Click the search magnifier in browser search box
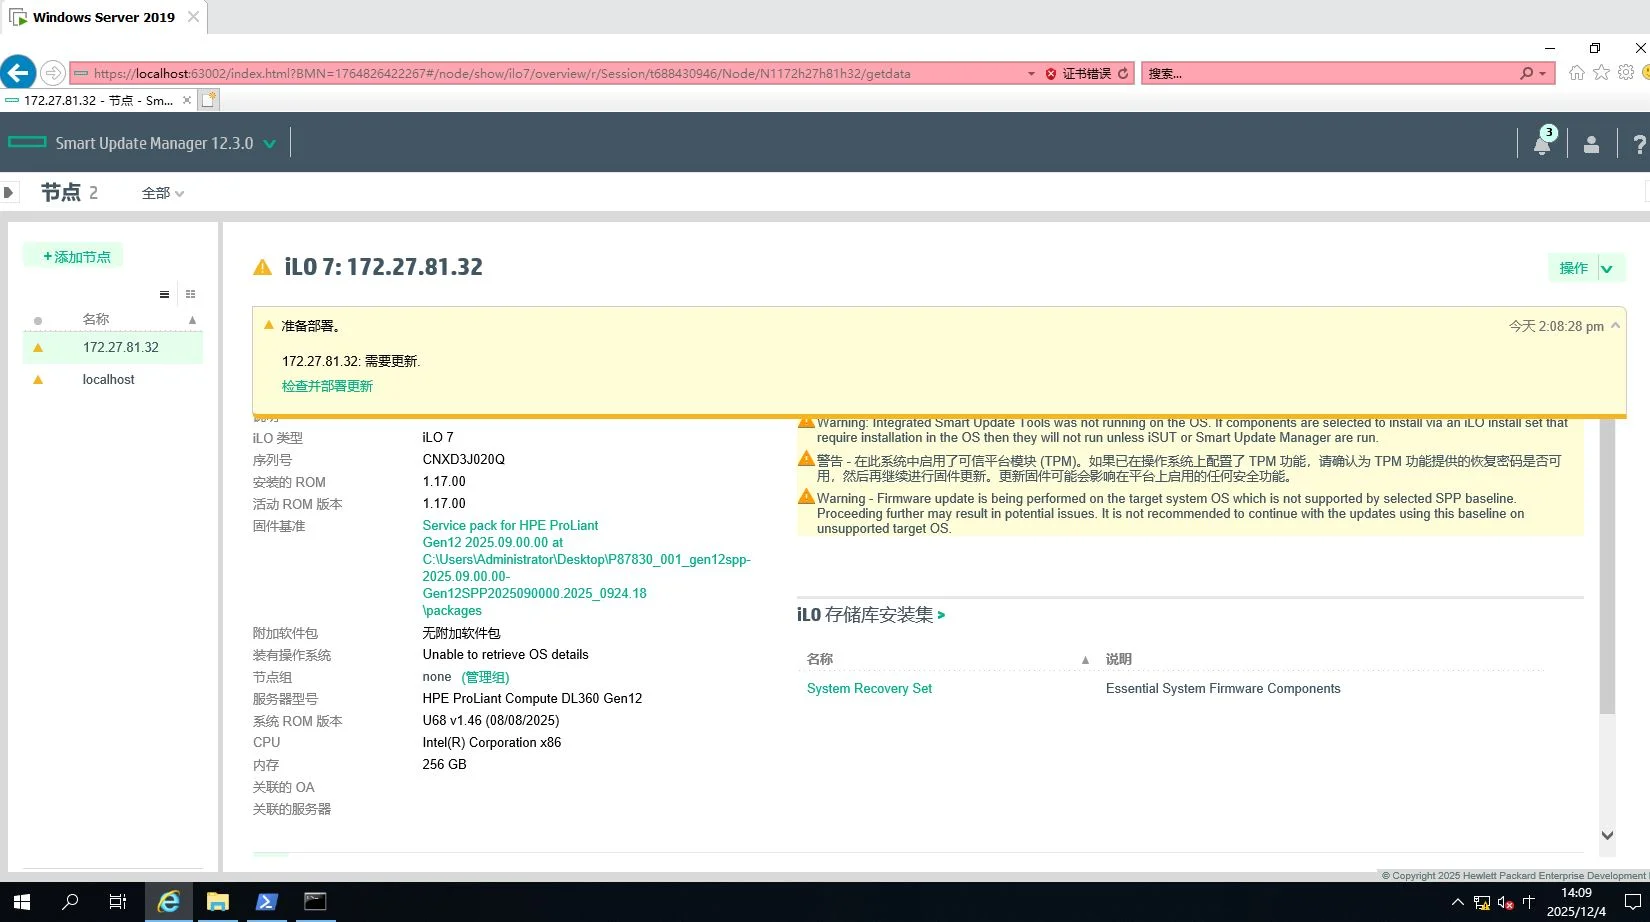This screenshot has width=1650, height=922. [1526, 73]
